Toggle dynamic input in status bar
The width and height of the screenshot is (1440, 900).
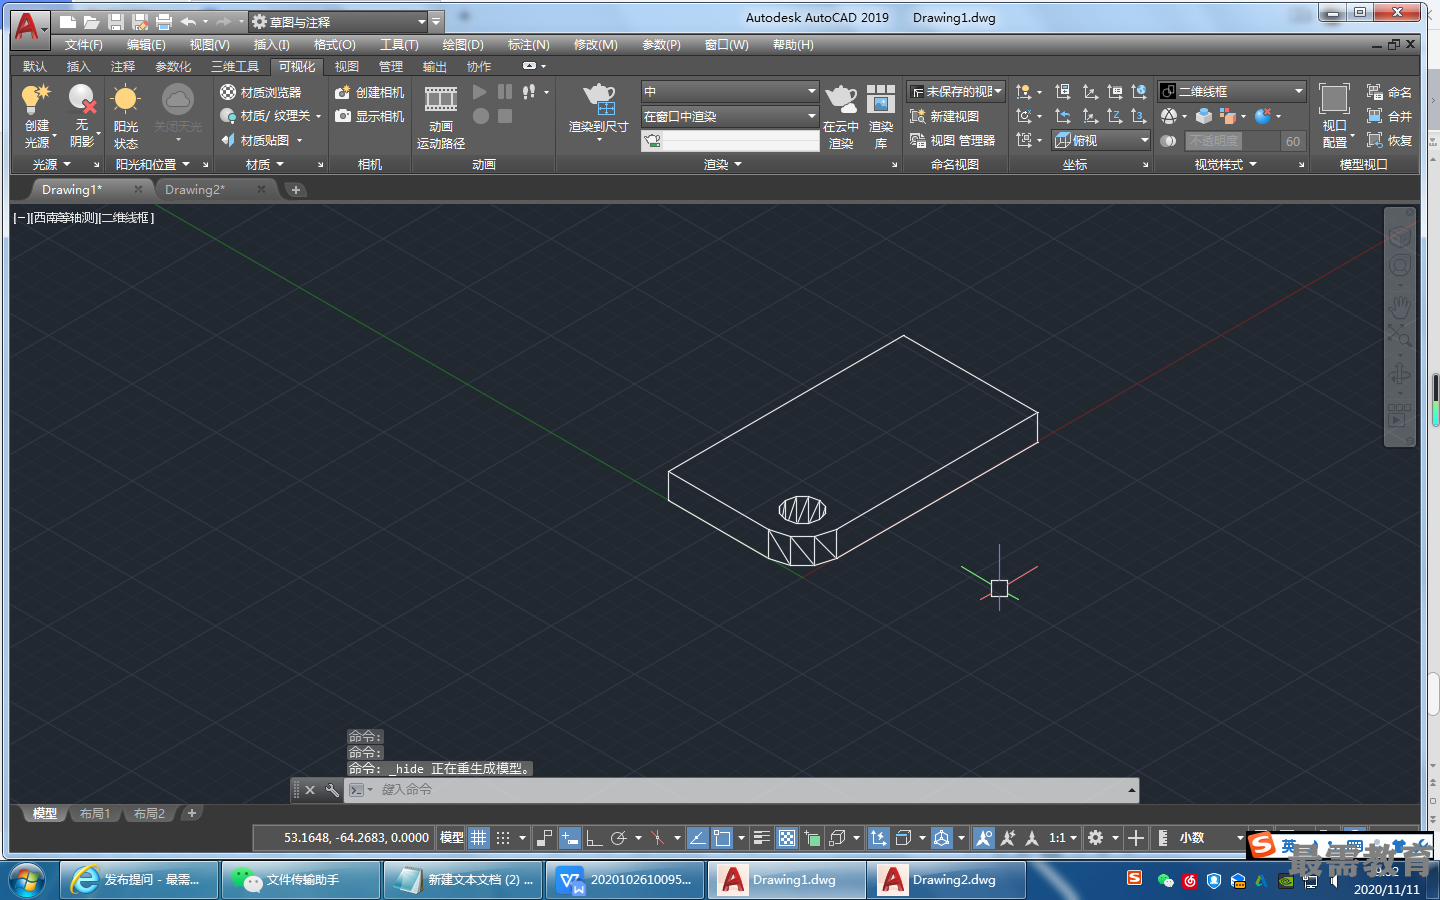coord(569,838)
